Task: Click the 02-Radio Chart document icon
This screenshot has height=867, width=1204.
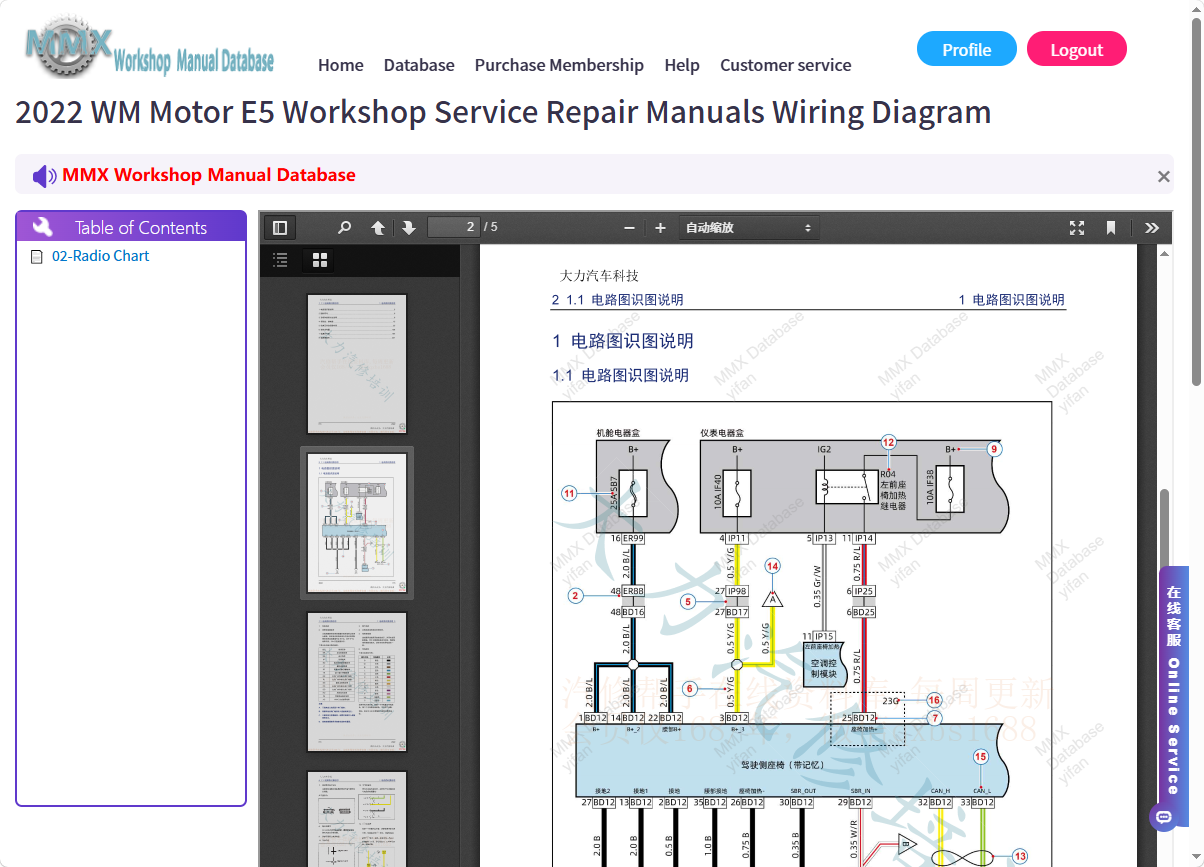Action: tap(37, 257)
